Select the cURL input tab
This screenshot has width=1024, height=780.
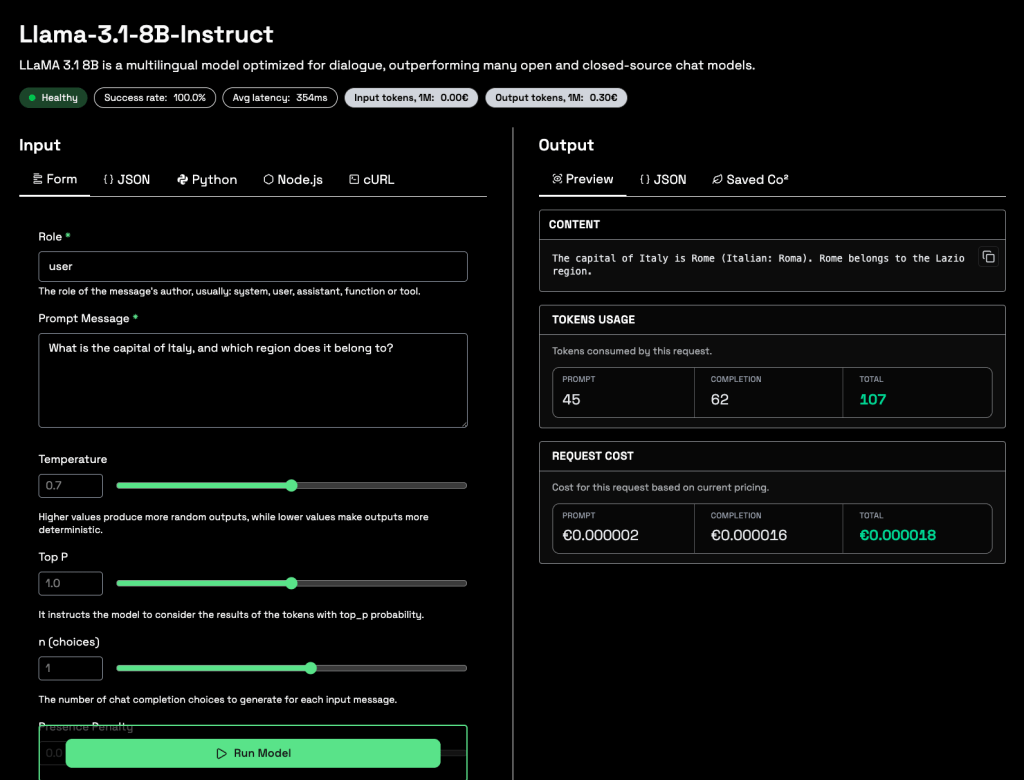pos(371,180)
